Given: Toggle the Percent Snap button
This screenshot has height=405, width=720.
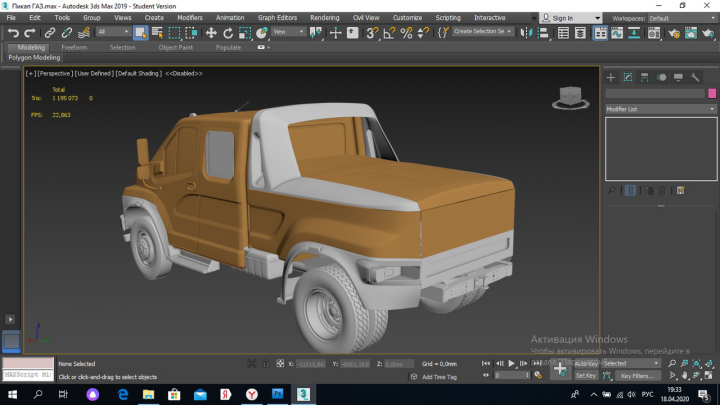Looking at the screenshot, I should (406, 32).
